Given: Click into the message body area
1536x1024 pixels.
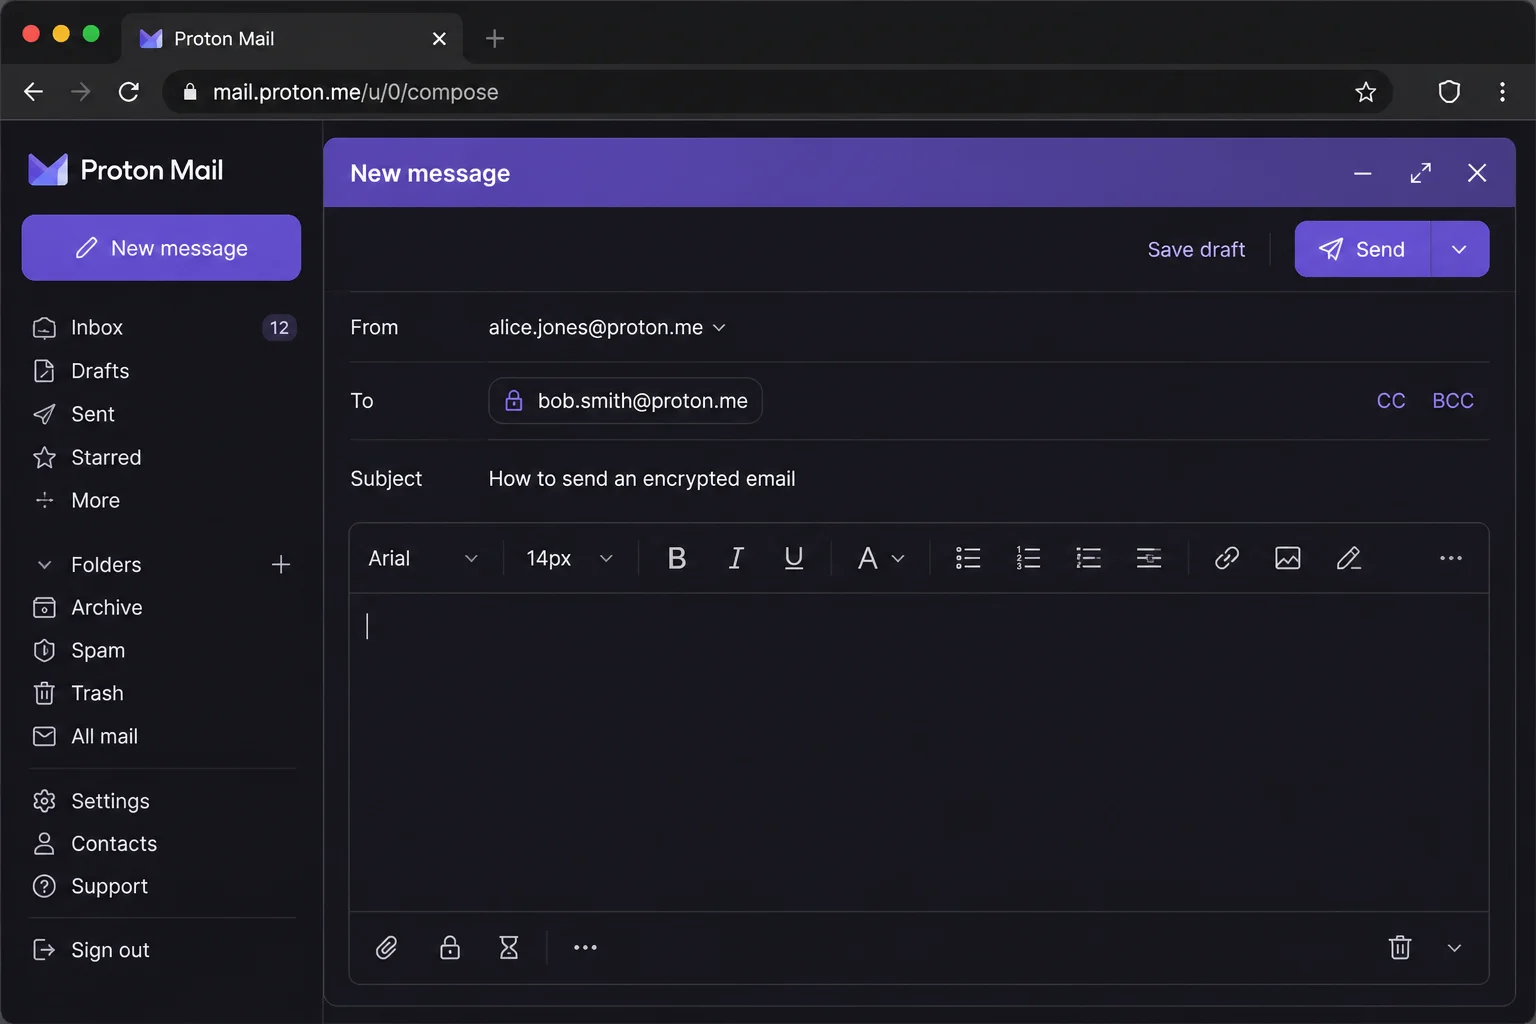Looking at the screenshot, I should (918, 752).
